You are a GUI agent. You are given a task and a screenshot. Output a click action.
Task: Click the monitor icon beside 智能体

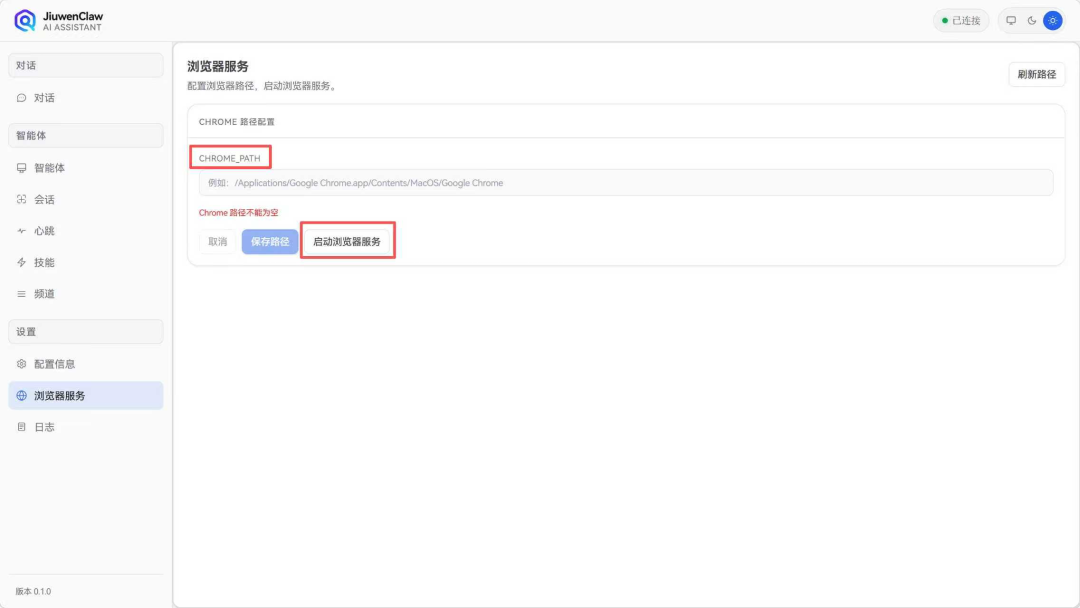(x=21, y=168)
